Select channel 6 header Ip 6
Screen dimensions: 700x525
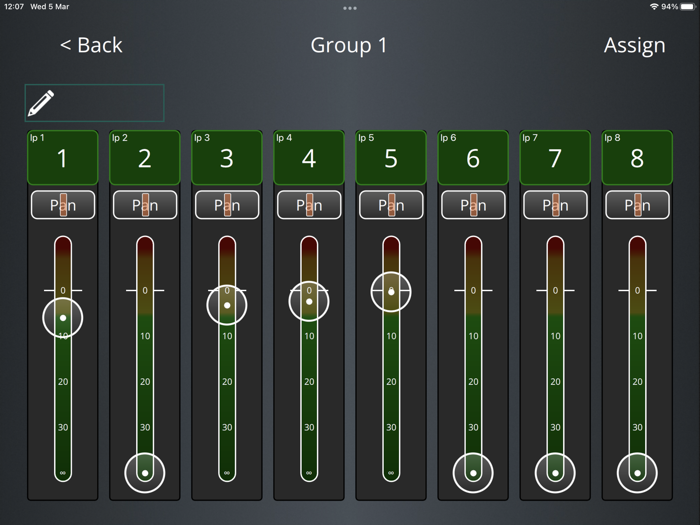pos(473,157)
